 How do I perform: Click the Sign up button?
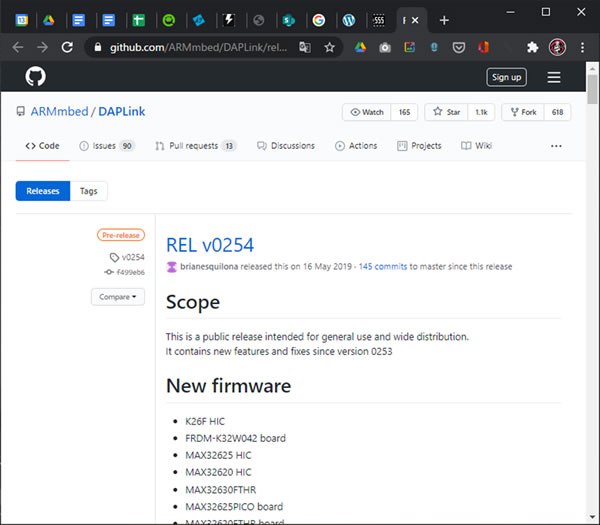[506, 77]
